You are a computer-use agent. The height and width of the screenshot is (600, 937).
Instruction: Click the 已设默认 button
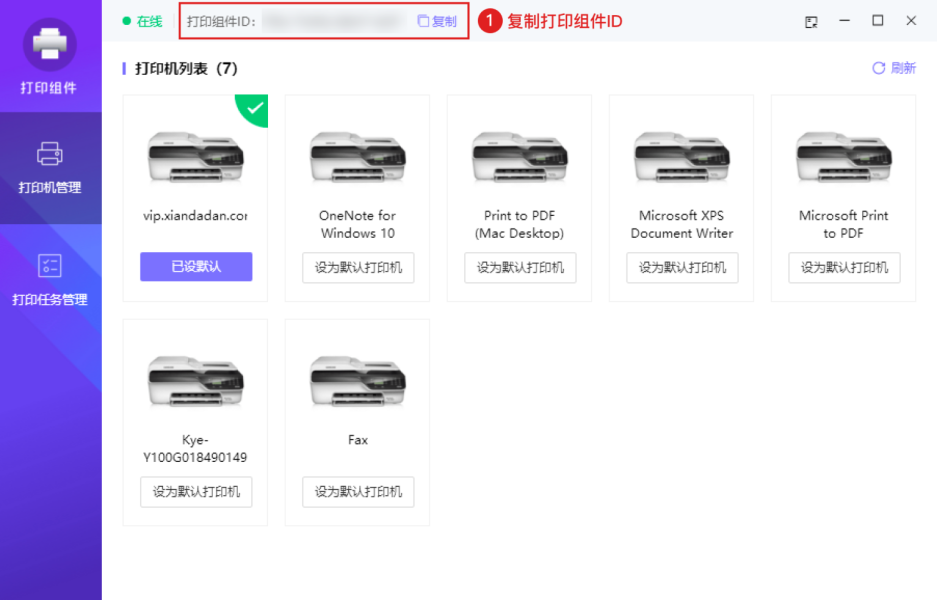[196, 267]
